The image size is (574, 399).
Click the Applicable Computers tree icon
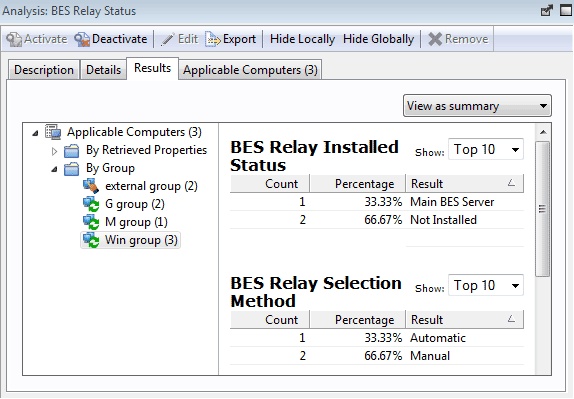(x=53, y=132)
